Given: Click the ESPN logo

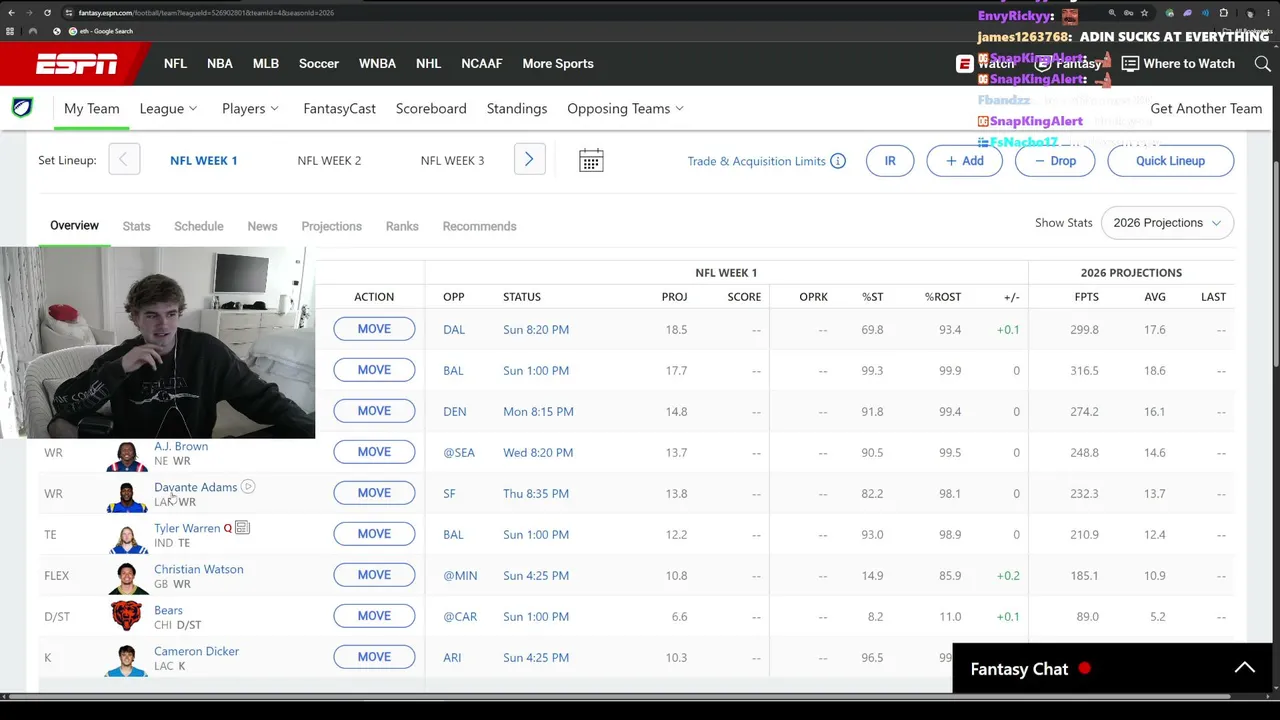Looking at the screenshot, I should point(77,64).
